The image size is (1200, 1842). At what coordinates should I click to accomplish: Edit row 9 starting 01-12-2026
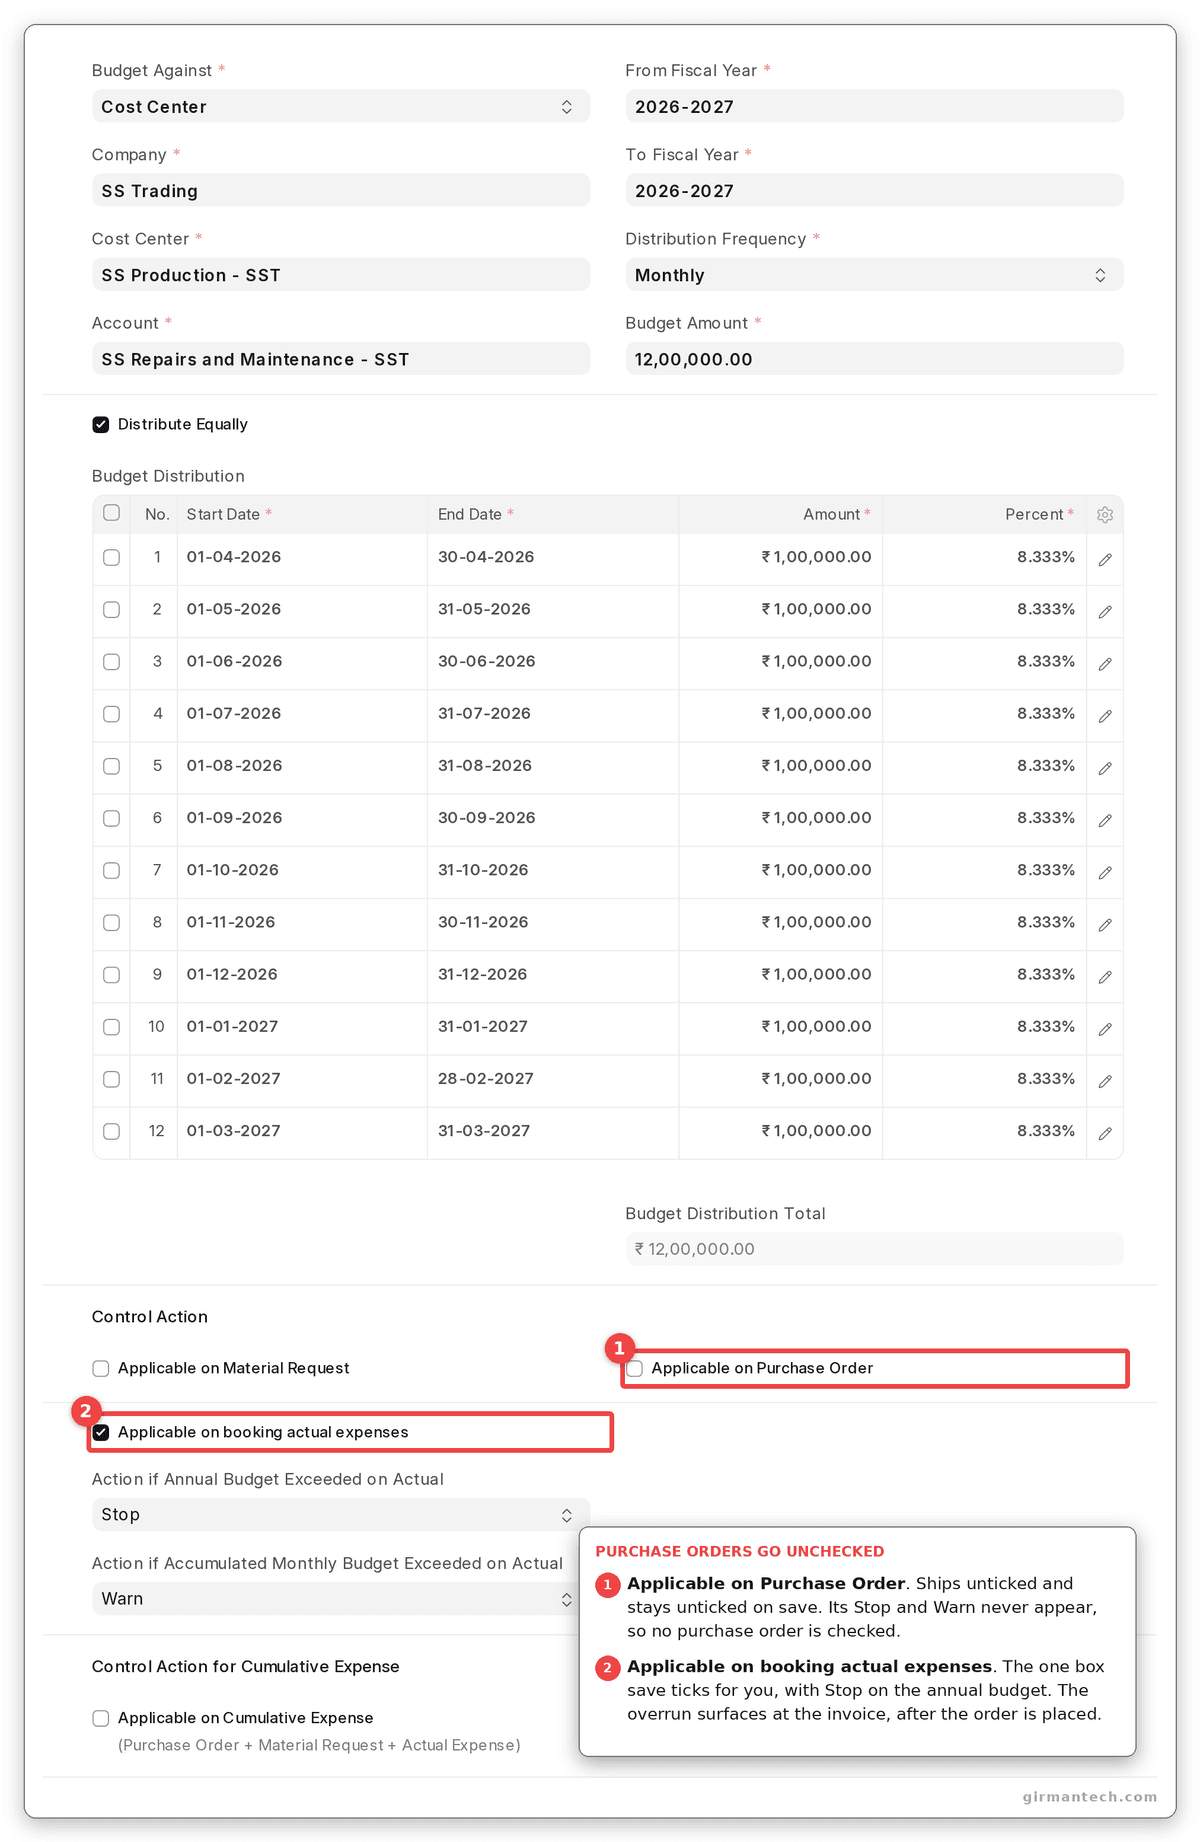(1105, 977)
